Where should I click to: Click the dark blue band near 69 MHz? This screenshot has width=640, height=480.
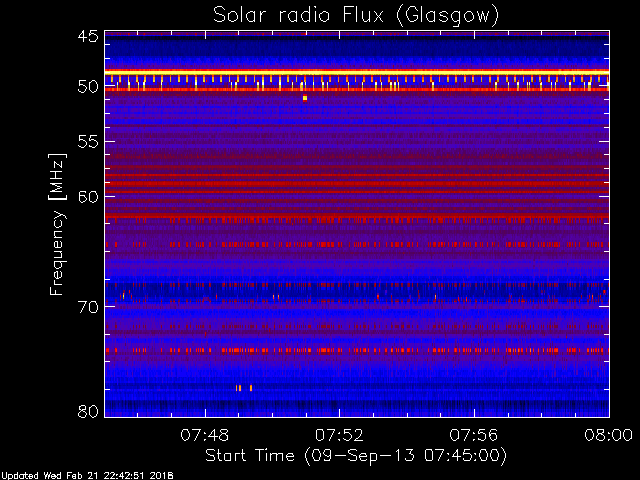[x=357, y=292]
